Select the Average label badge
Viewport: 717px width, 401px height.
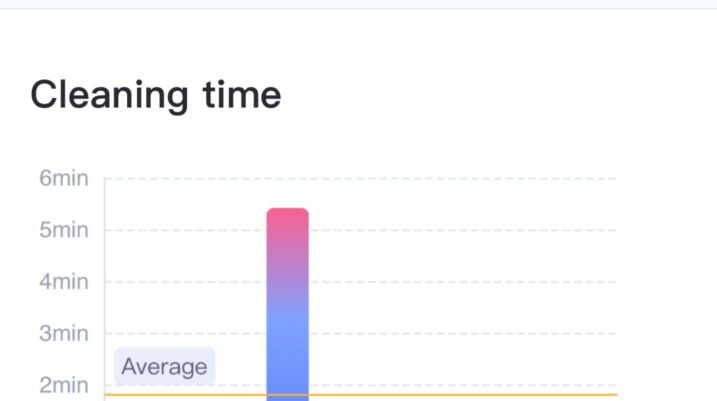coord(164,367)
